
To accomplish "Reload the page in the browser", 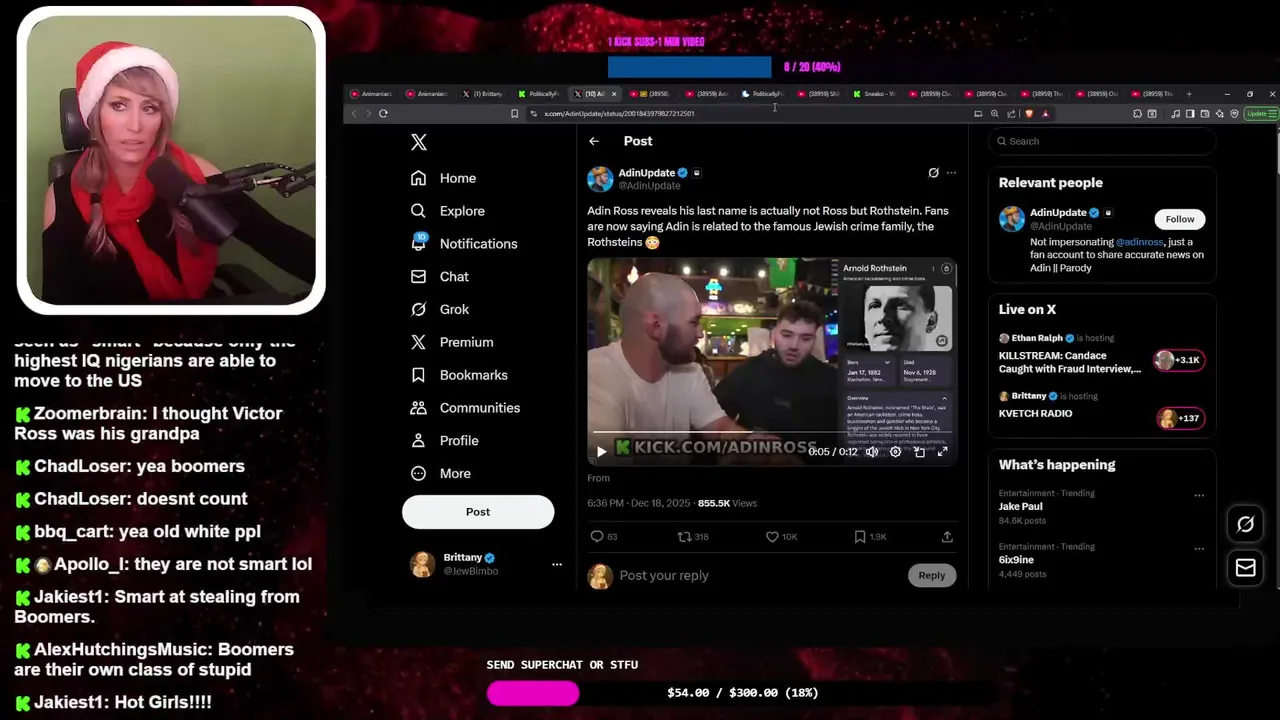I will click(383, 114).
